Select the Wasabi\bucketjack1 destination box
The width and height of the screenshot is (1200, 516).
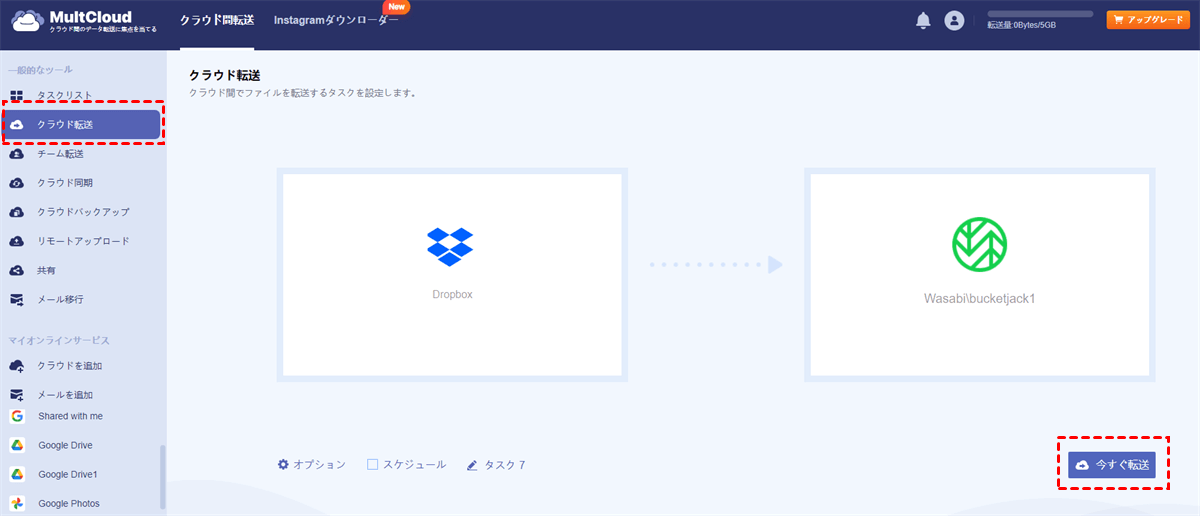click(980, 275)
